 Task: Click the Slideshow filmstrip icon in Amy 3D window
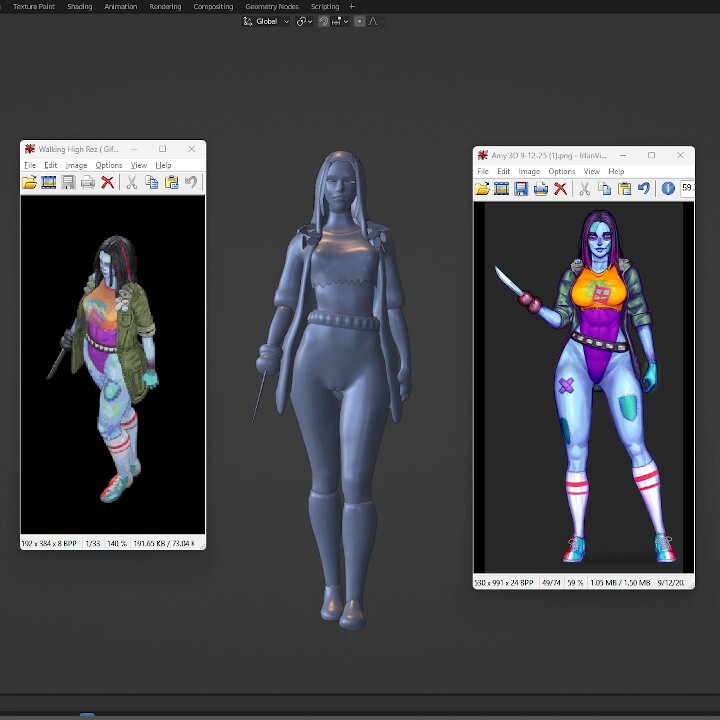[x=501, y=189]
